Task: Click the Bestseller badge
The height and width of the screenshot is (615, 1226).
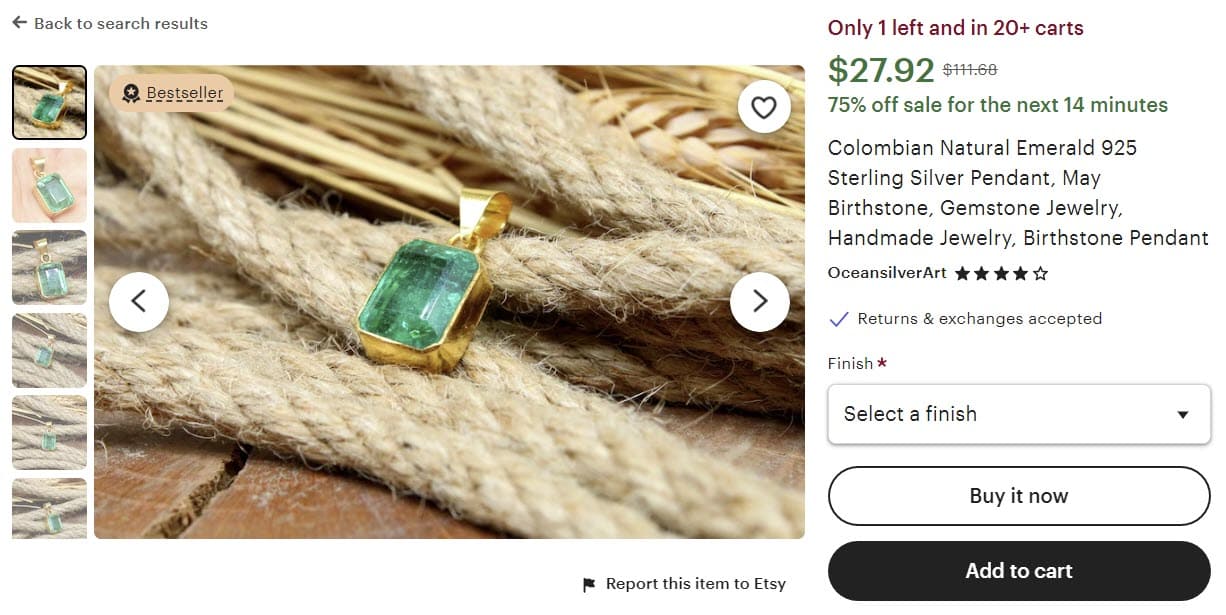Action: point(172,93)
